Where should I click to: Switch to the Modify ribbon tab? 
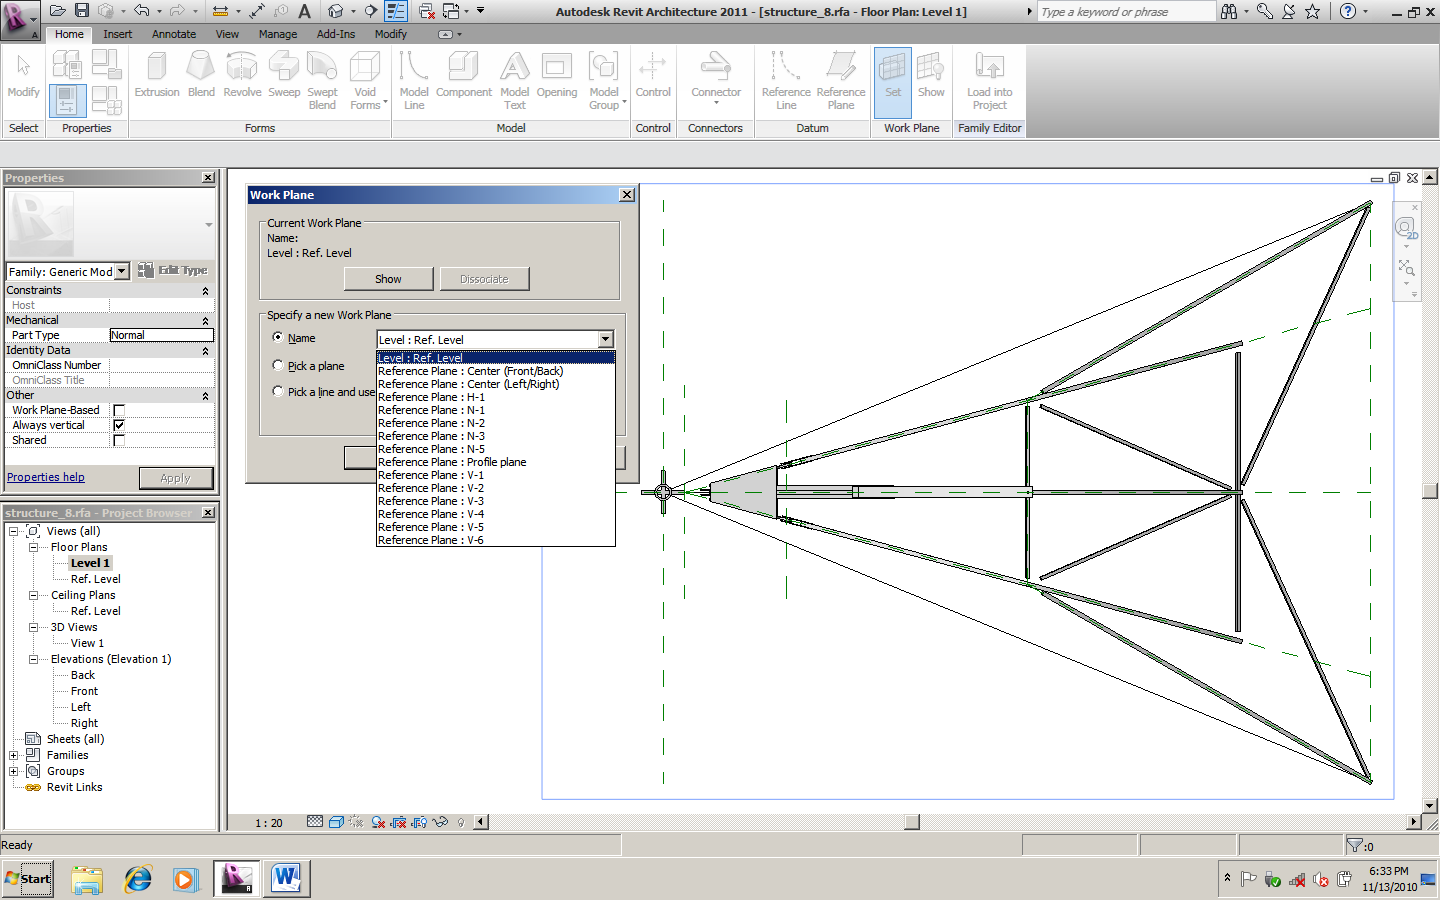coord(391,34)
